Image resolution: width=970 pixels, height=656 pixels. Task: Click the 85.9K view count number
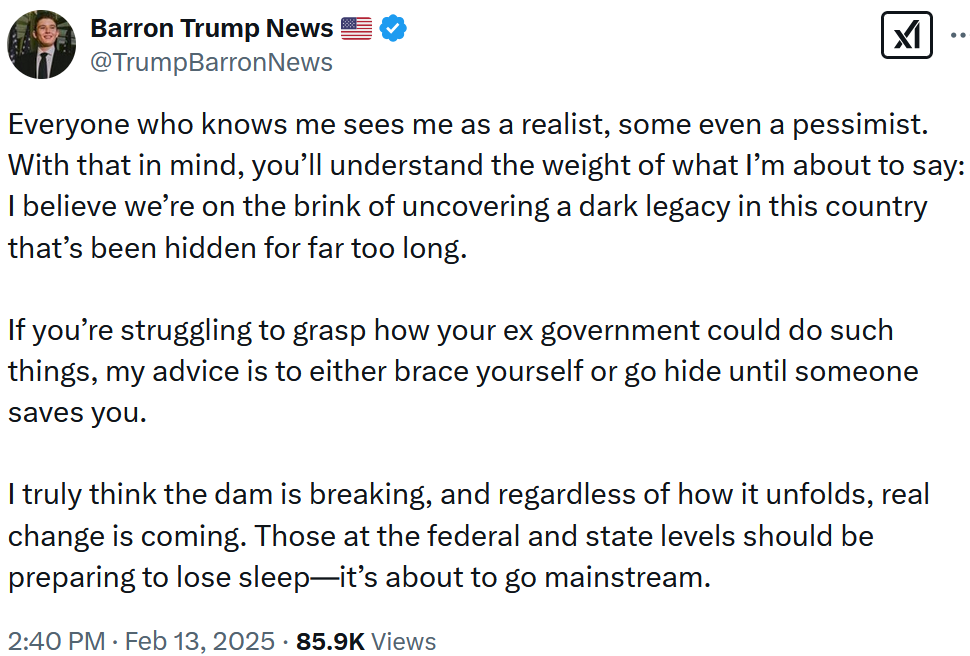(330, 641)
